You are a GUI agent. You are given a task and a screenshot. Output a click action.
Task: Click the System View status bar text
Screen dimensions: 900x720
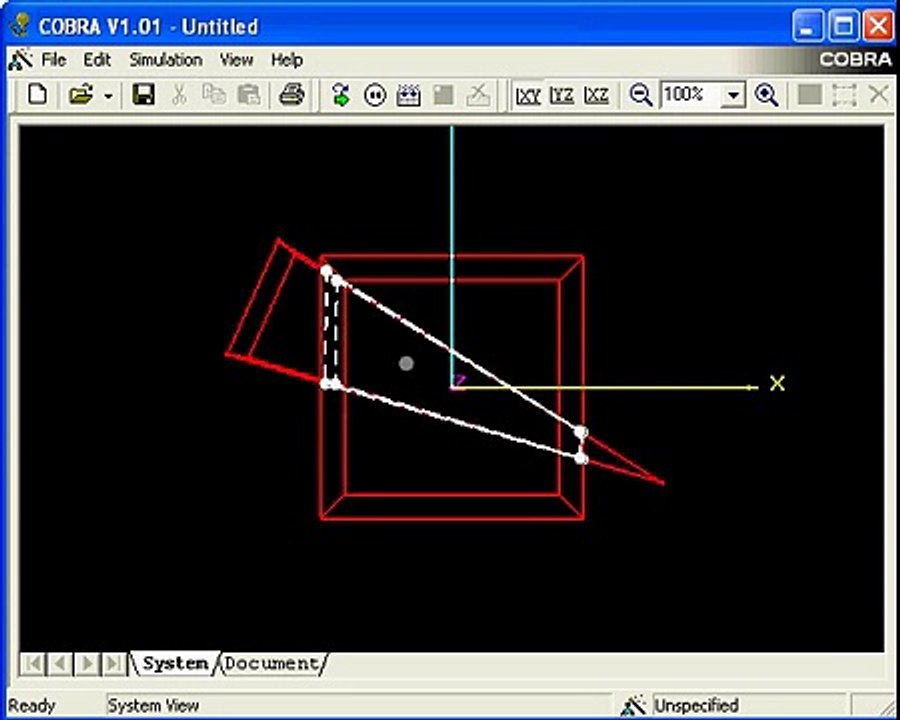(153, 705)
